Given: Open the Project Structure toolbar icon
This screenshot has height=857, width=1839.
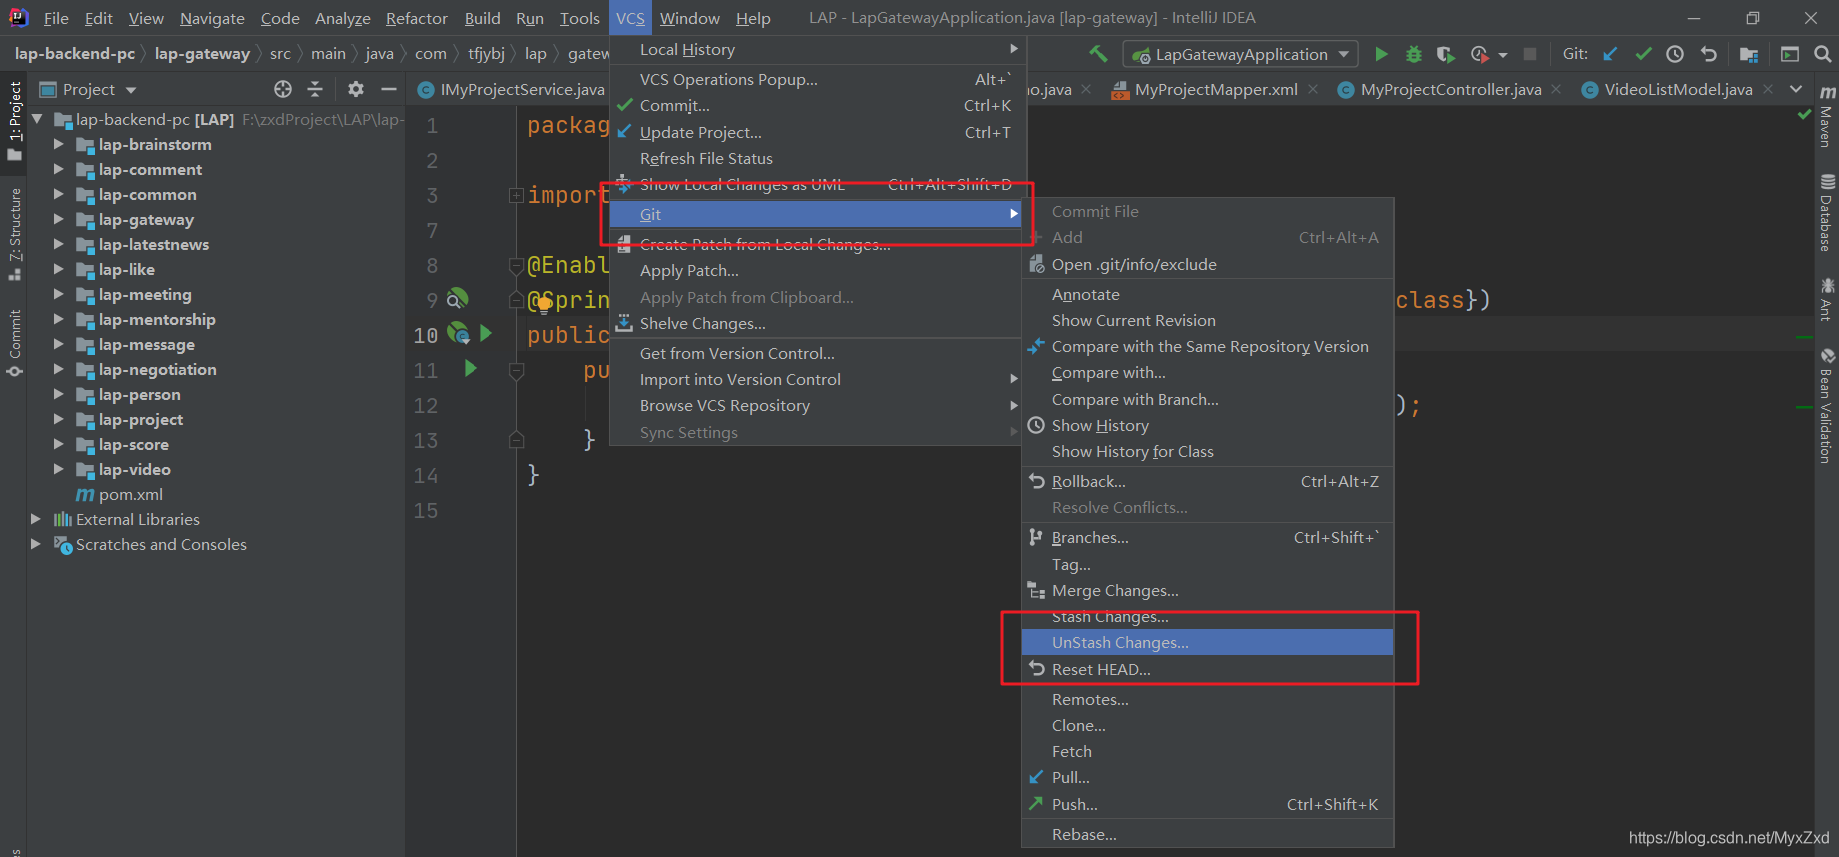Looking at the screenshot, I should point(1749,54).
